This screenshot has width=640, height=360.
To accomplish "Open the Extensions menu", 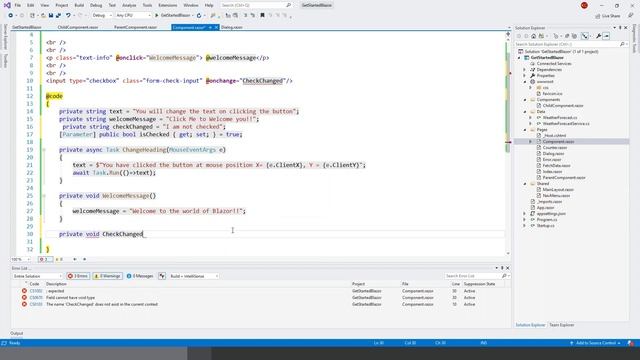I will click(168, 5).
